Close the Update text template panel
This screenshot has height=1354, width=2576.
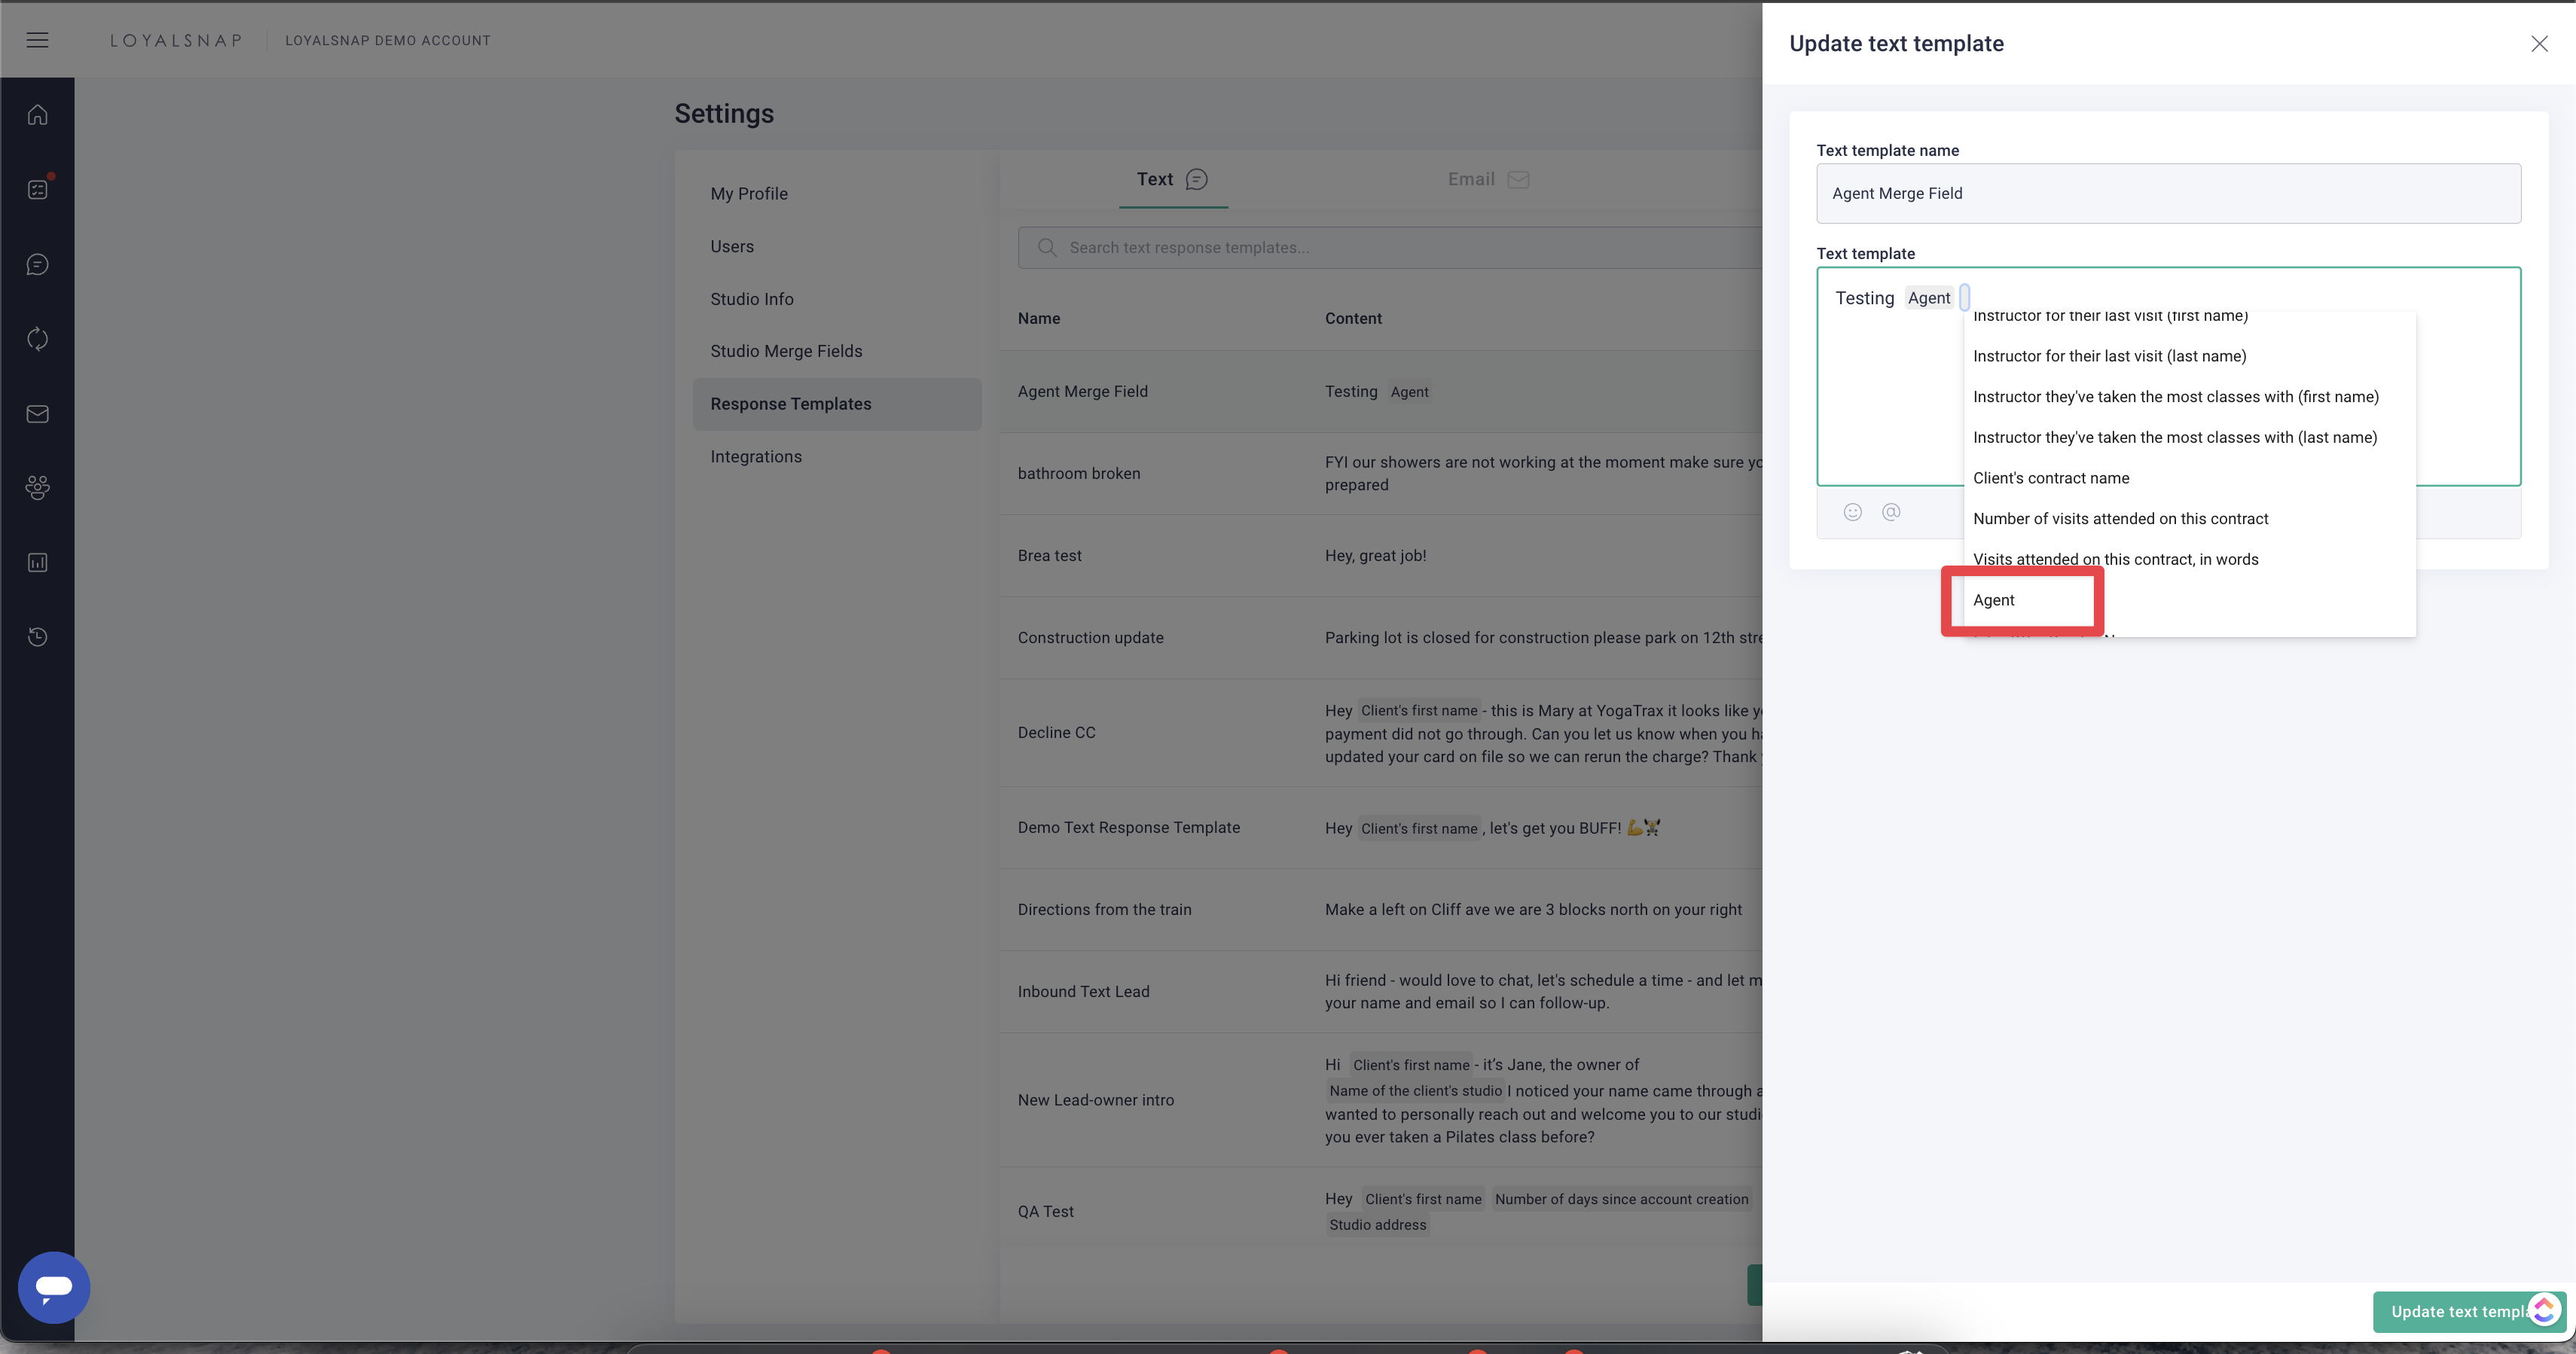click(2538, 43)
